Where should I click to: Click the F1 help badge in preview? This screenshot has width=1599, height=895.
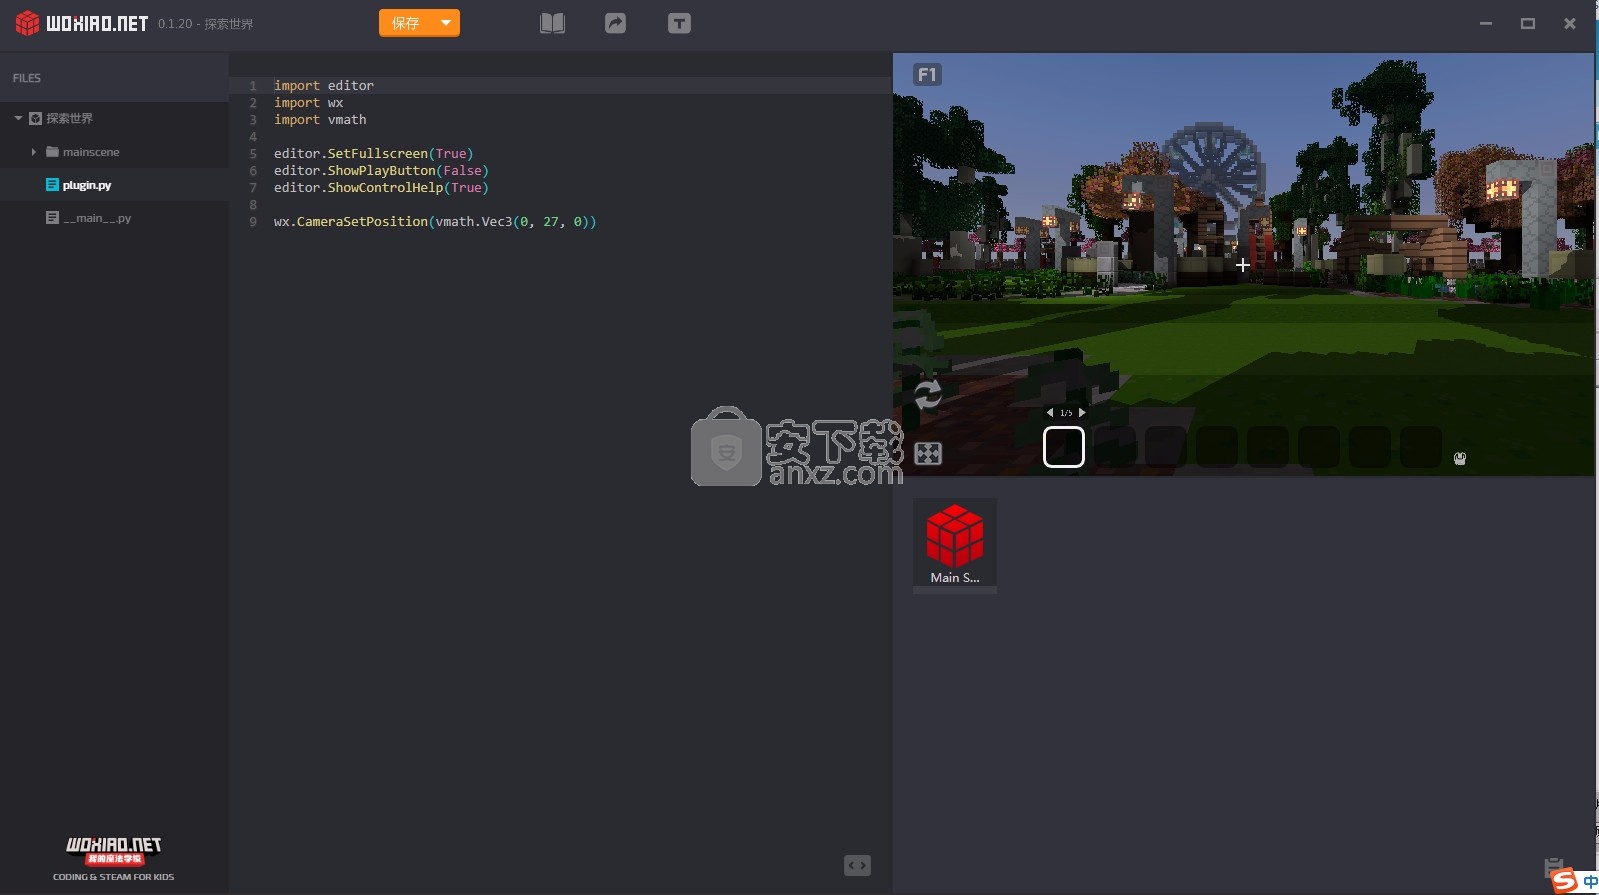(927, 75)
